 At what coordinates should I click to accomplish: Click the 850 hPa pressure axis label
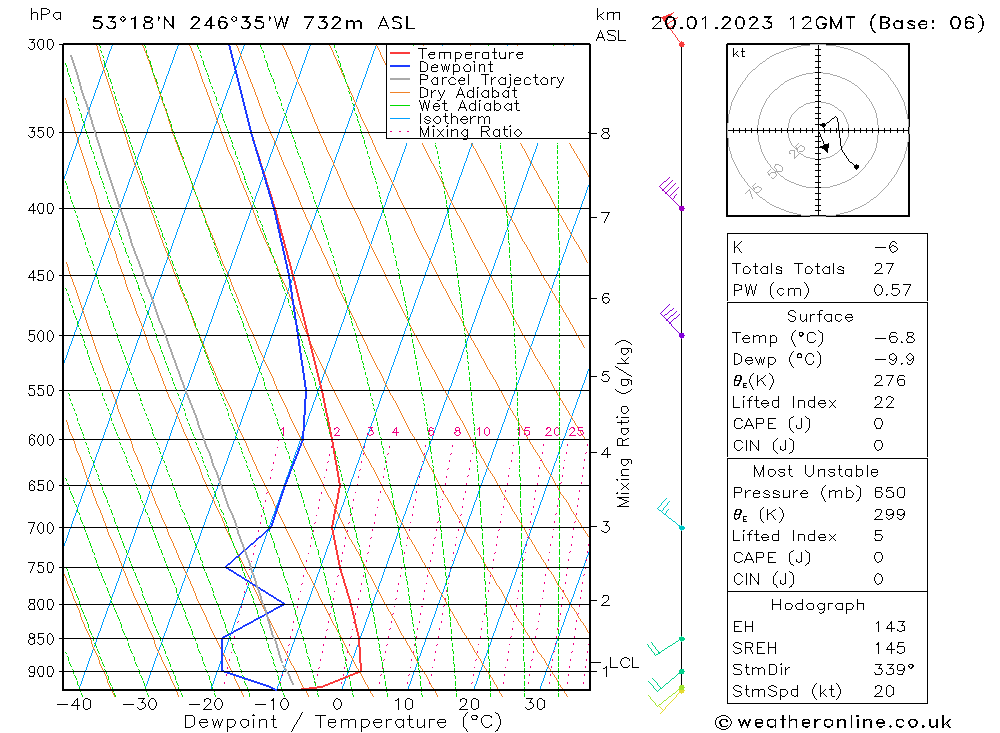41,639
